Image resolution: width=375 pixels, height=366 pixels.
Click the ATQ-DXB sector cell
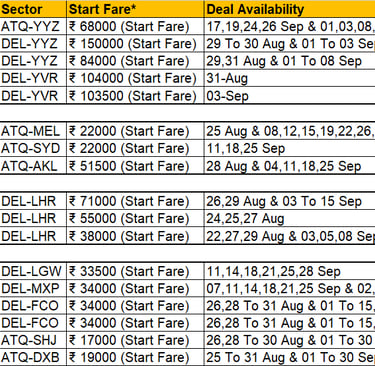pyautogui.click(x=33, y=357)
